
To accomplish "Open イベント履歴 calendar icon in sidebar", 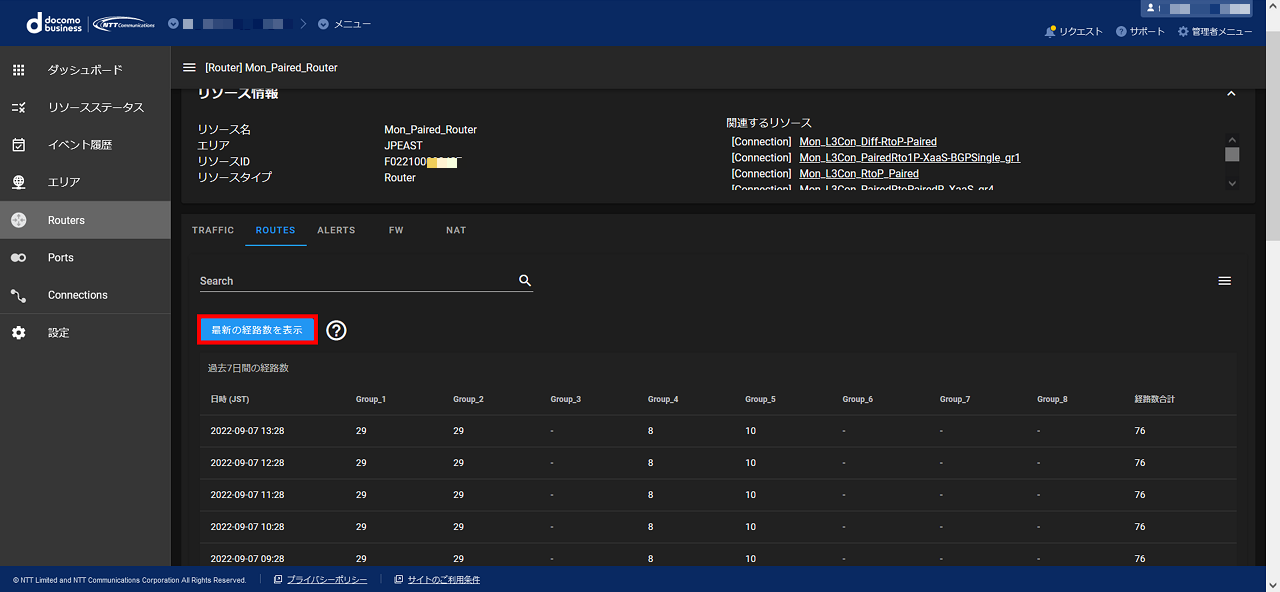I will [x=18, y=145].
